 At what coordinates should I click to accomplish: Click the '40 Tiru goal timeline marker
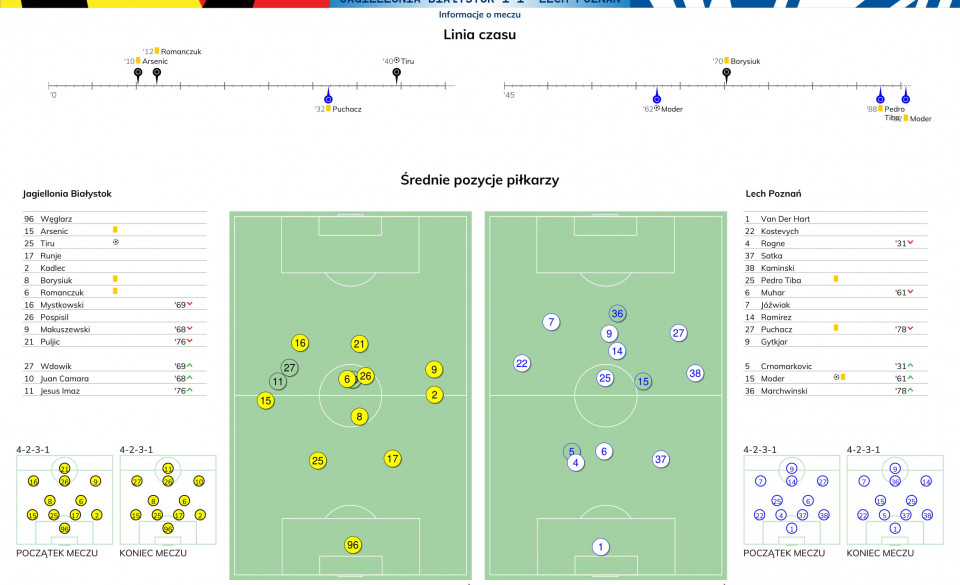click(397, 74)
